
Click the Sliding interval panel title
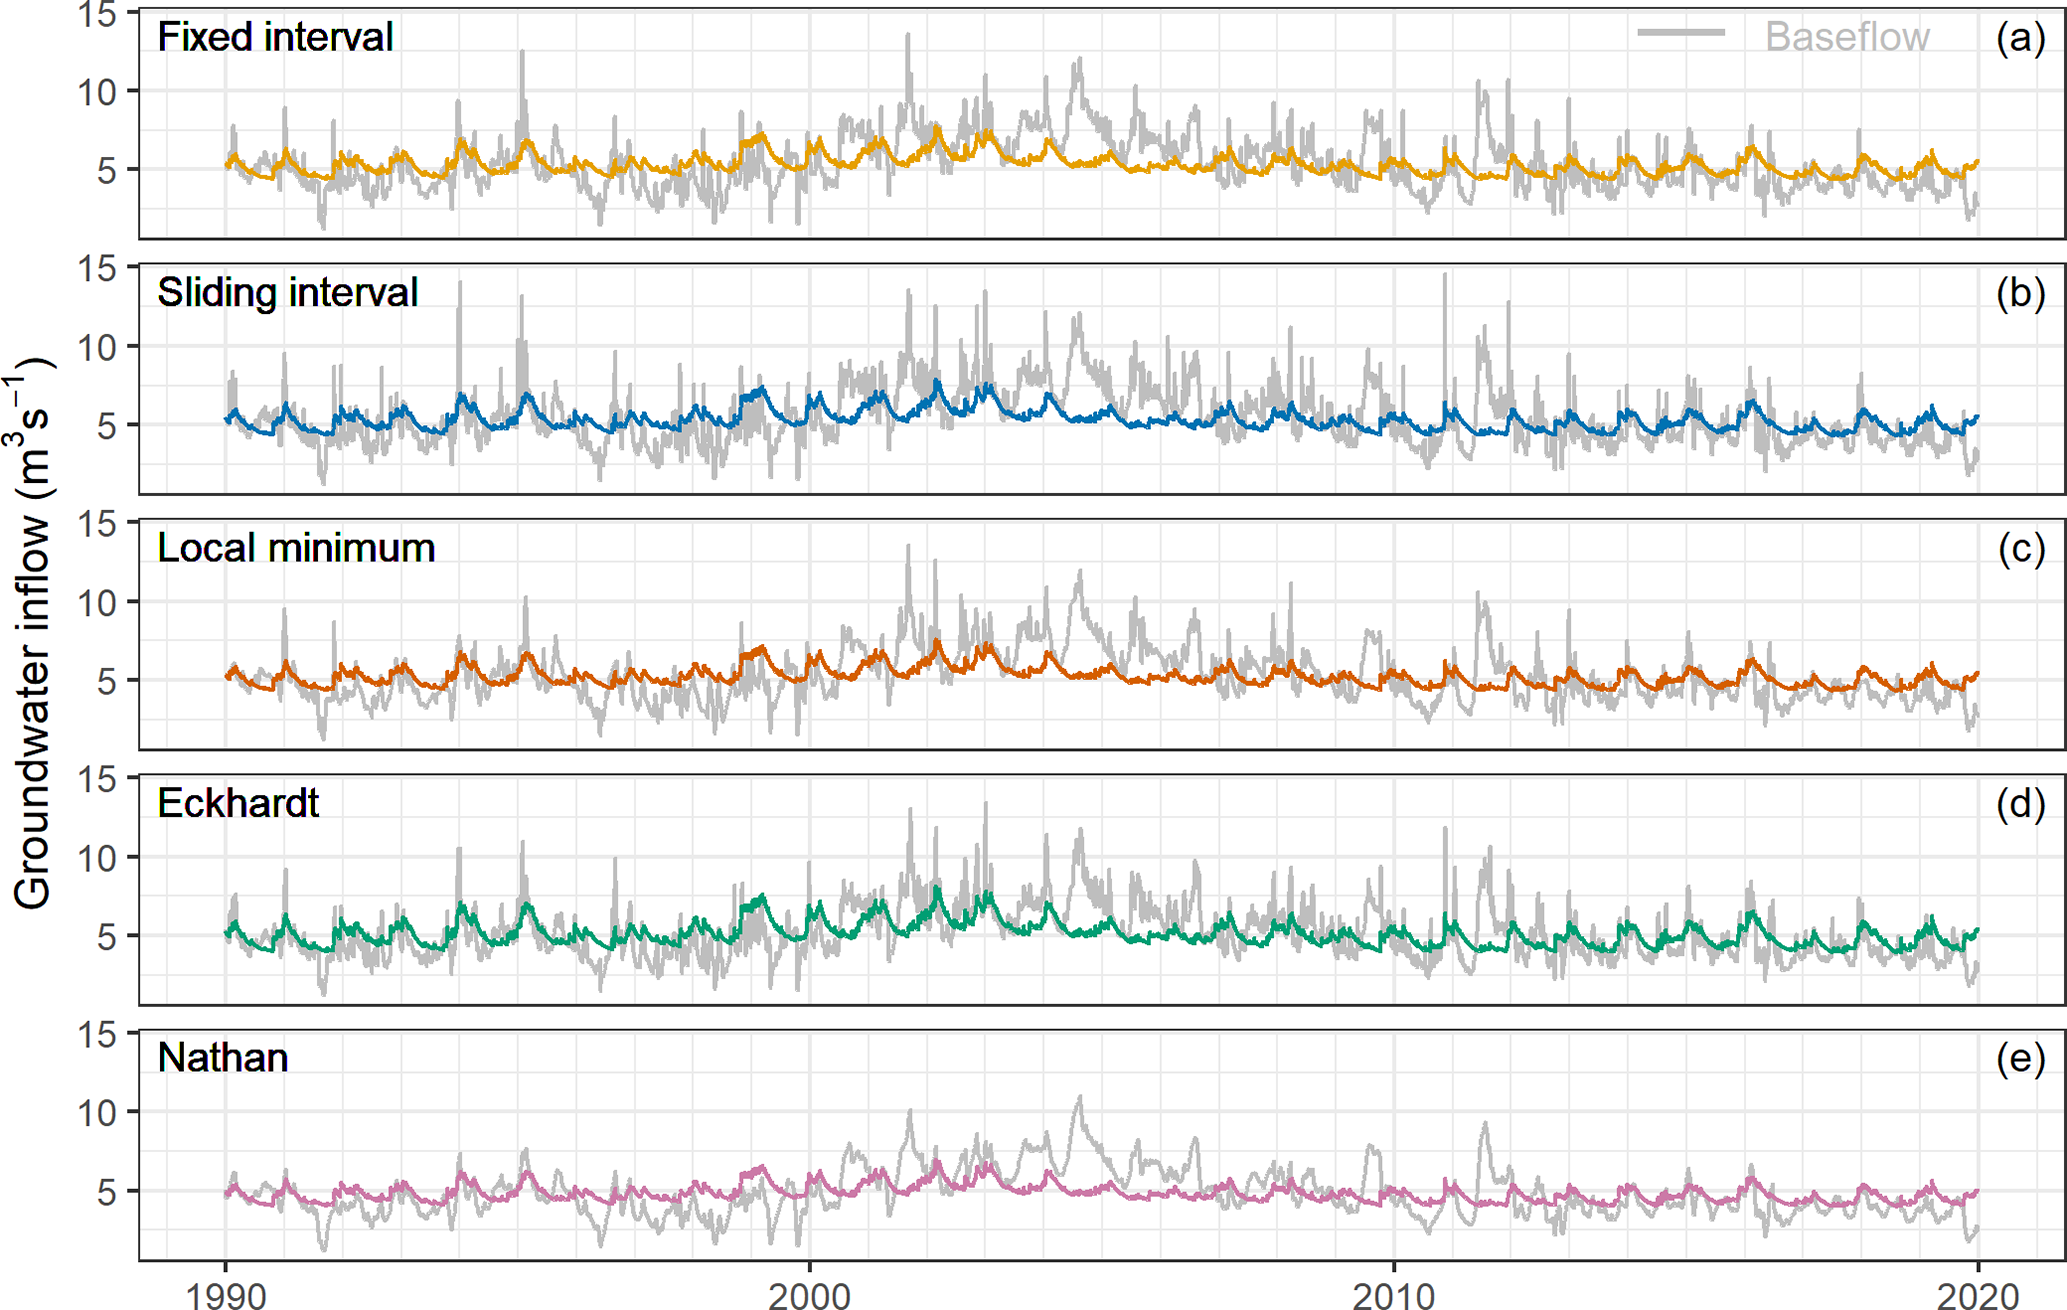click(288, 293)
